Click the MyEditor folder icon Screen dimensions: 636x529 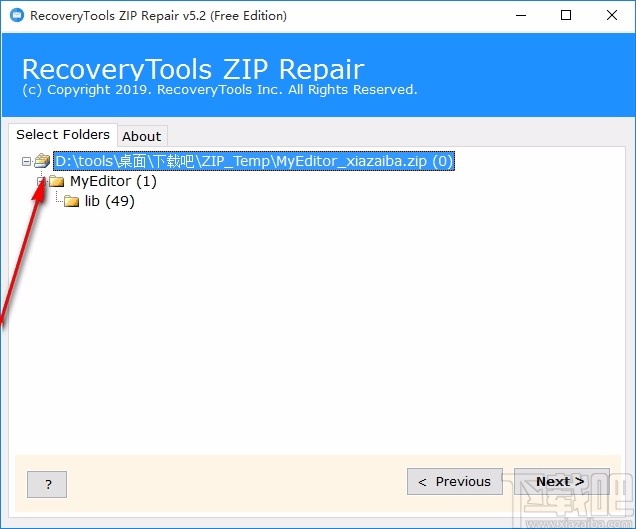[x=57, y=181]
